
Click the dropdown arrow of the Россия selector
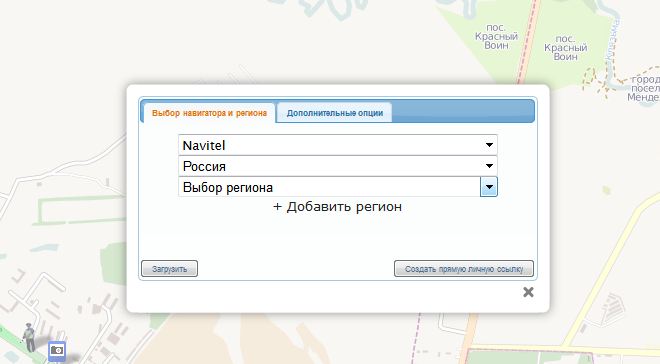[x=489, y=166]
